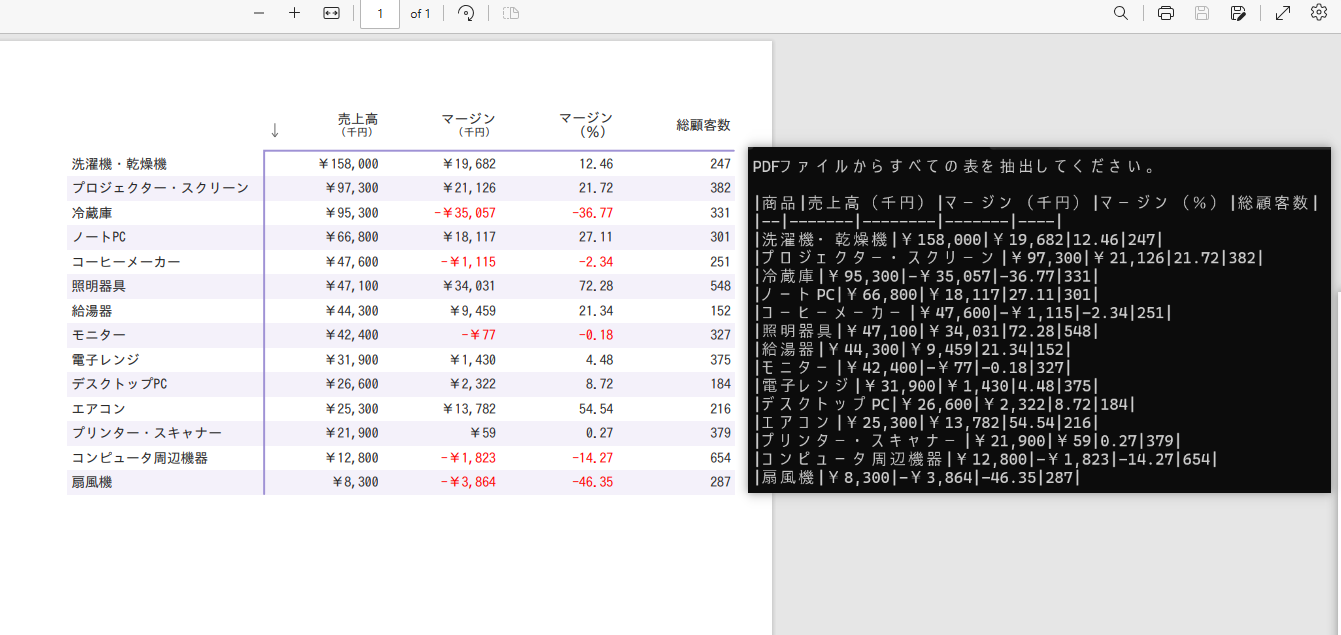Click the page number input field
1341x635 pixels.
[x=380, y=14]
